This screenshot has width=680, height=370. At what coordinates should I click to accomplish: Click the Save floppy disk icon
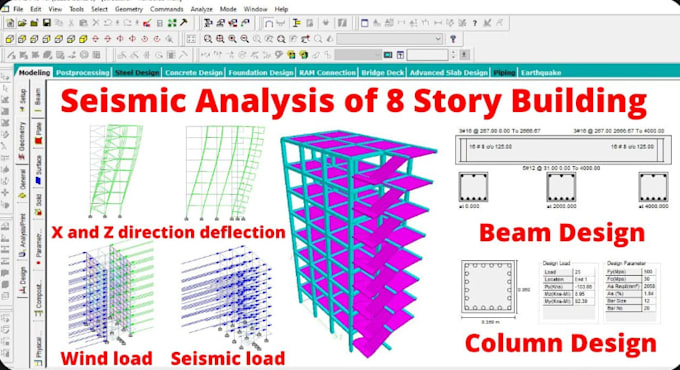tap(46, 23)
